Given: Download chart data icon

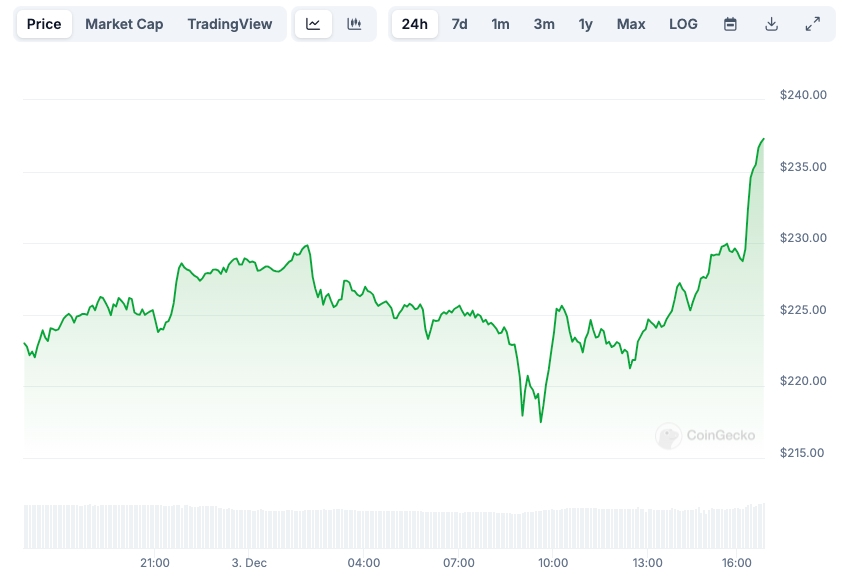Looking at the screenshot, I should (x=771, y=24).
